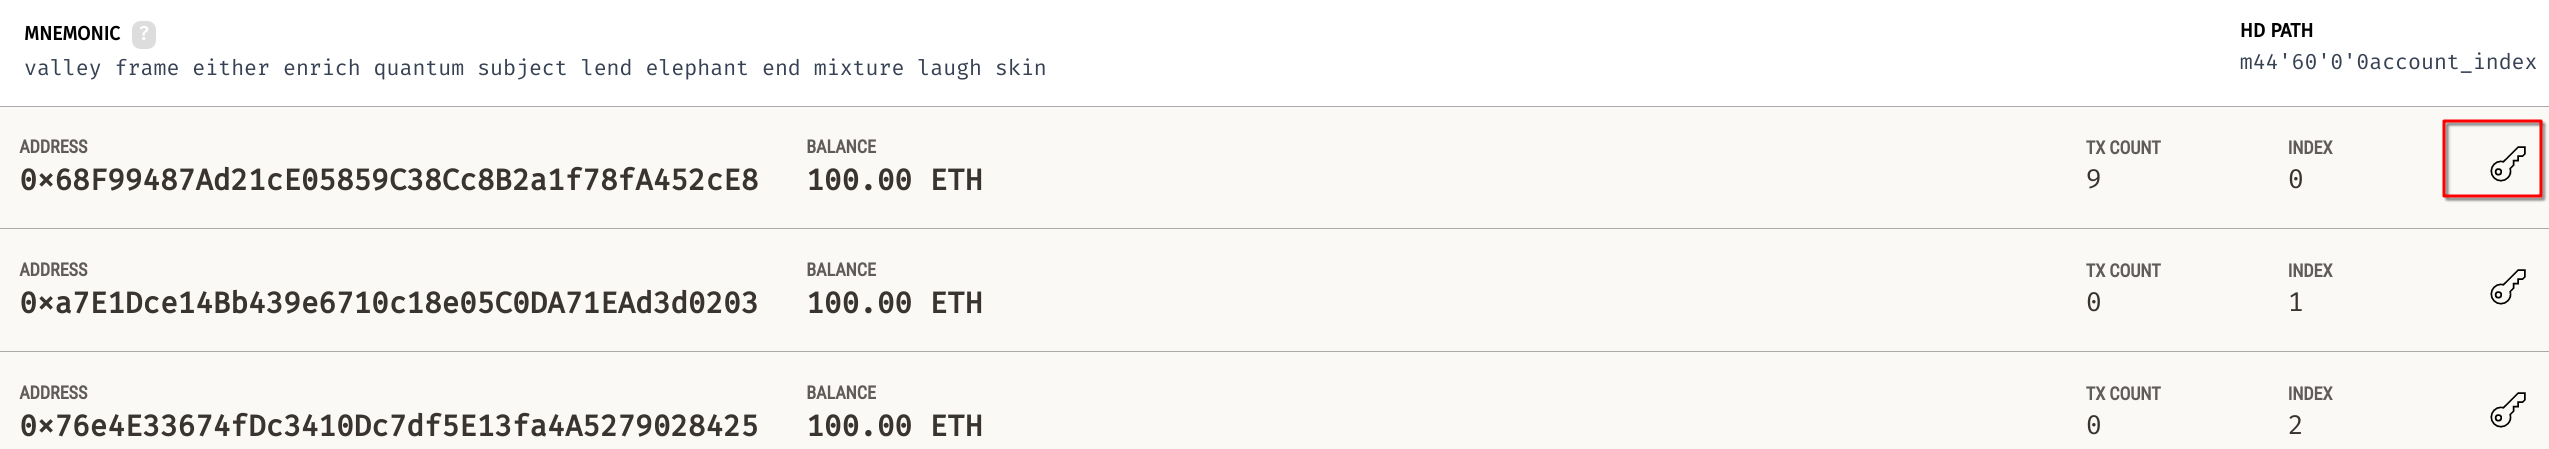Click the mnemonic help question mark icon
This screenshot has height=449, width=2549.
(144, 34)
